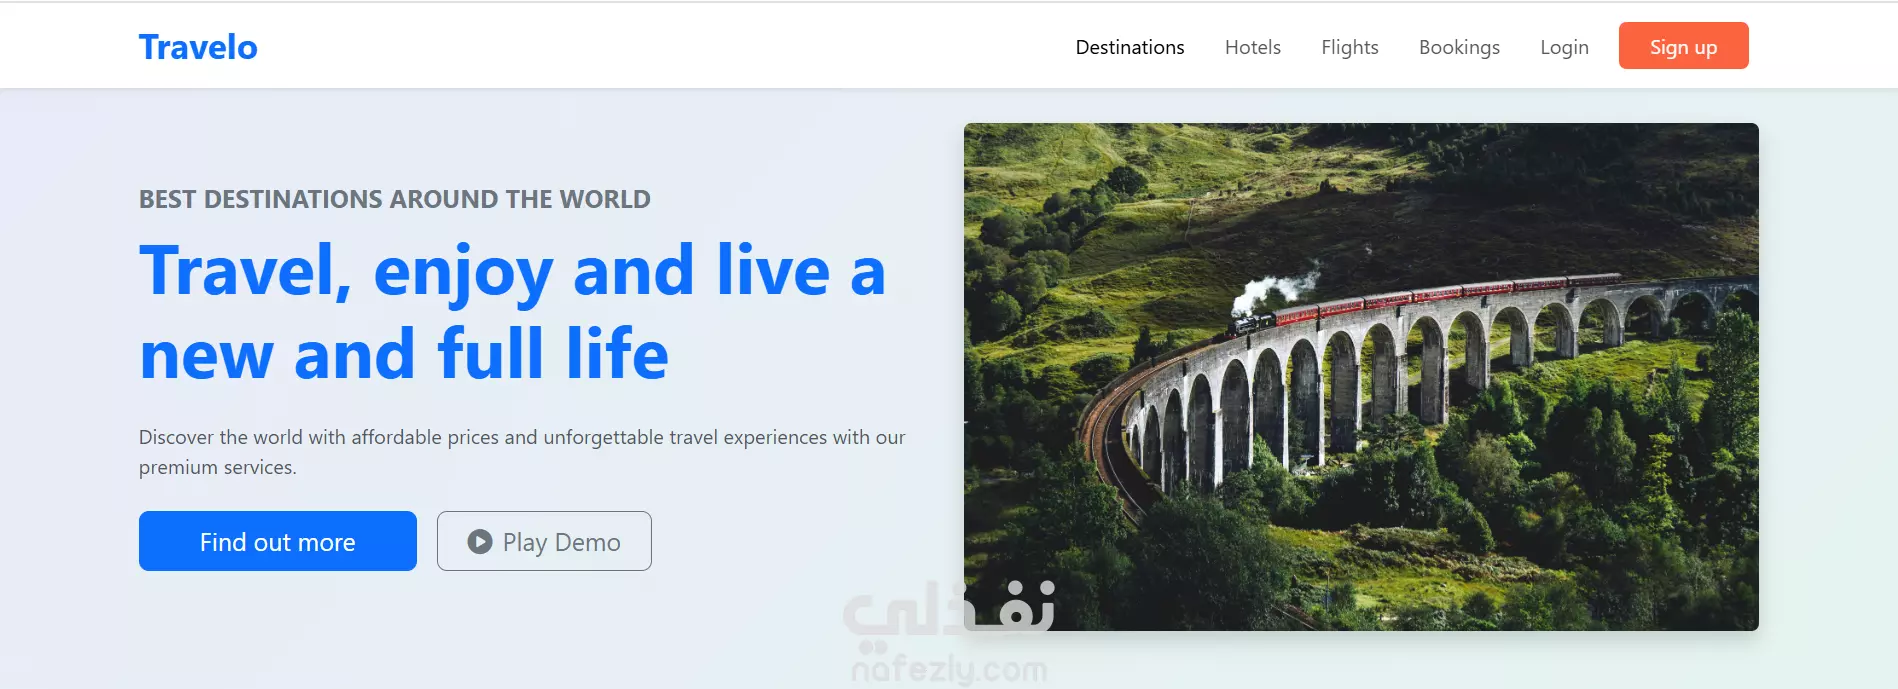
Task: Open the Bookings nav link
Action: click(x=1459, y=47)
